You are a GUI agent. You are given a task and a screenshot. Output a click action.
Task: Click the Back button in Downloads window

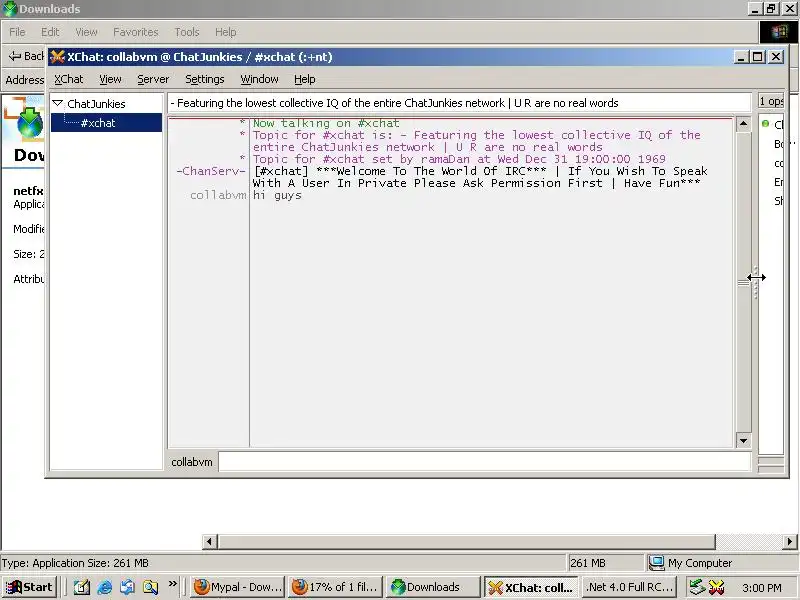(27, 56)
